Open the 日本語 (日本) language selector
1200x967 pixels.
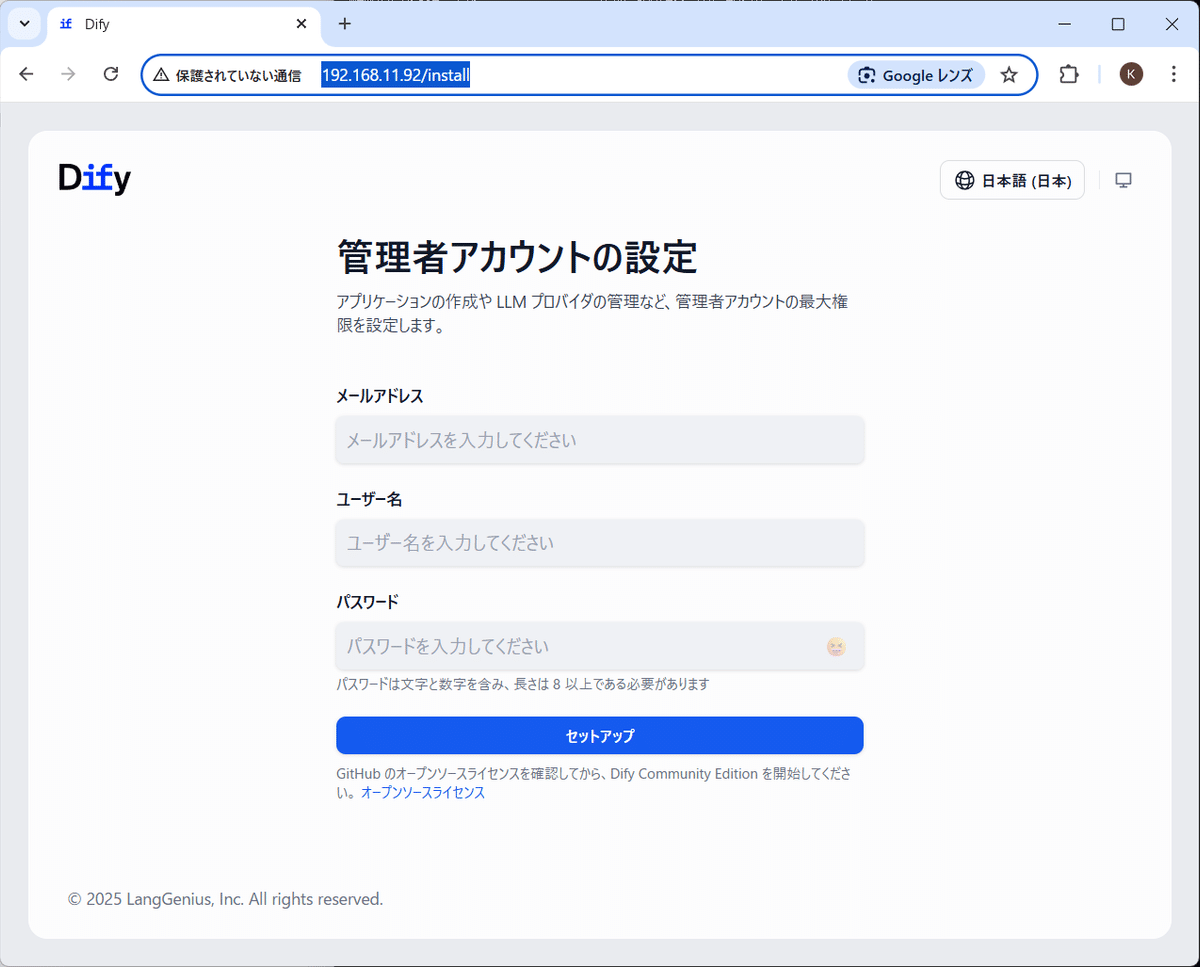[x=1012, y=180]
